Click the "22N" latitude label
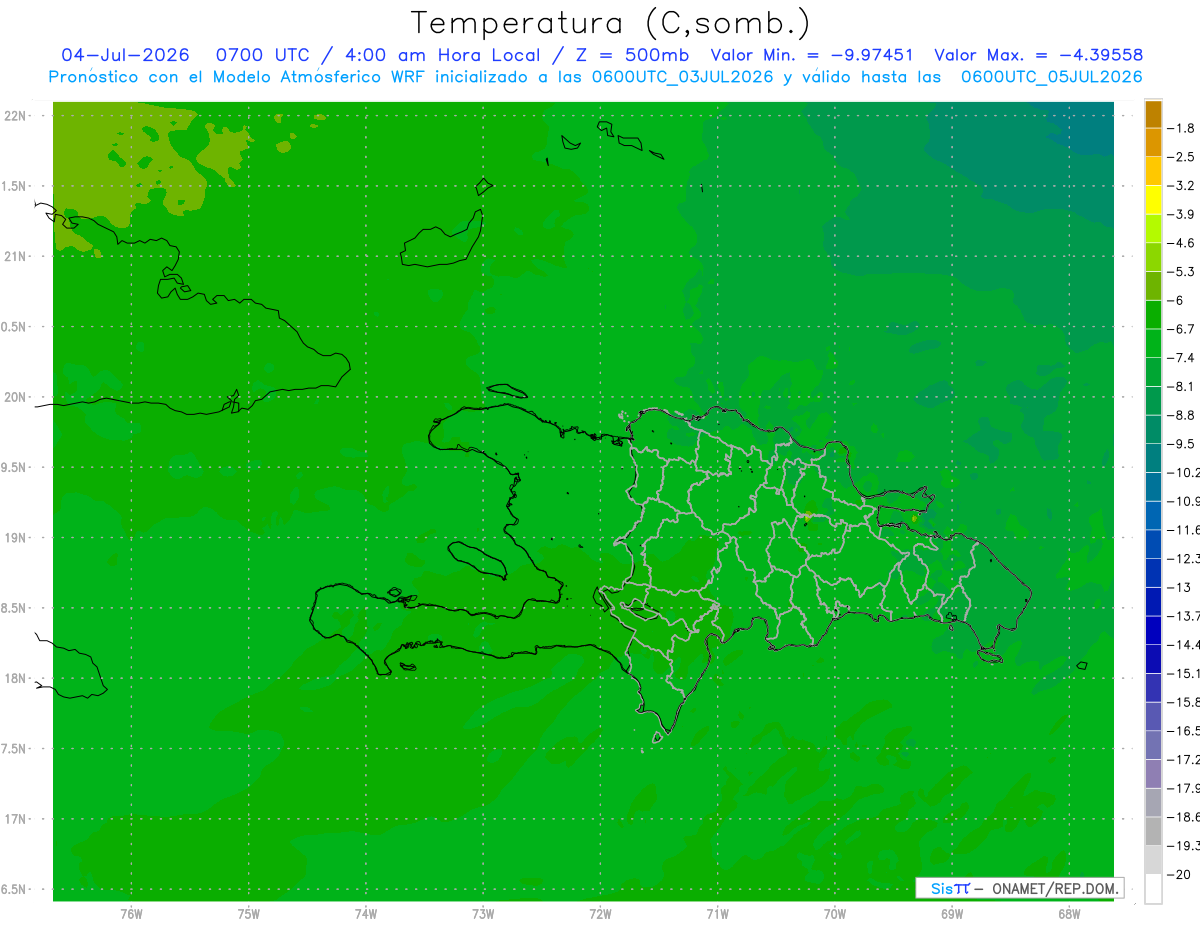Viewport: 1200px width, 927px height. pos(15,116)
